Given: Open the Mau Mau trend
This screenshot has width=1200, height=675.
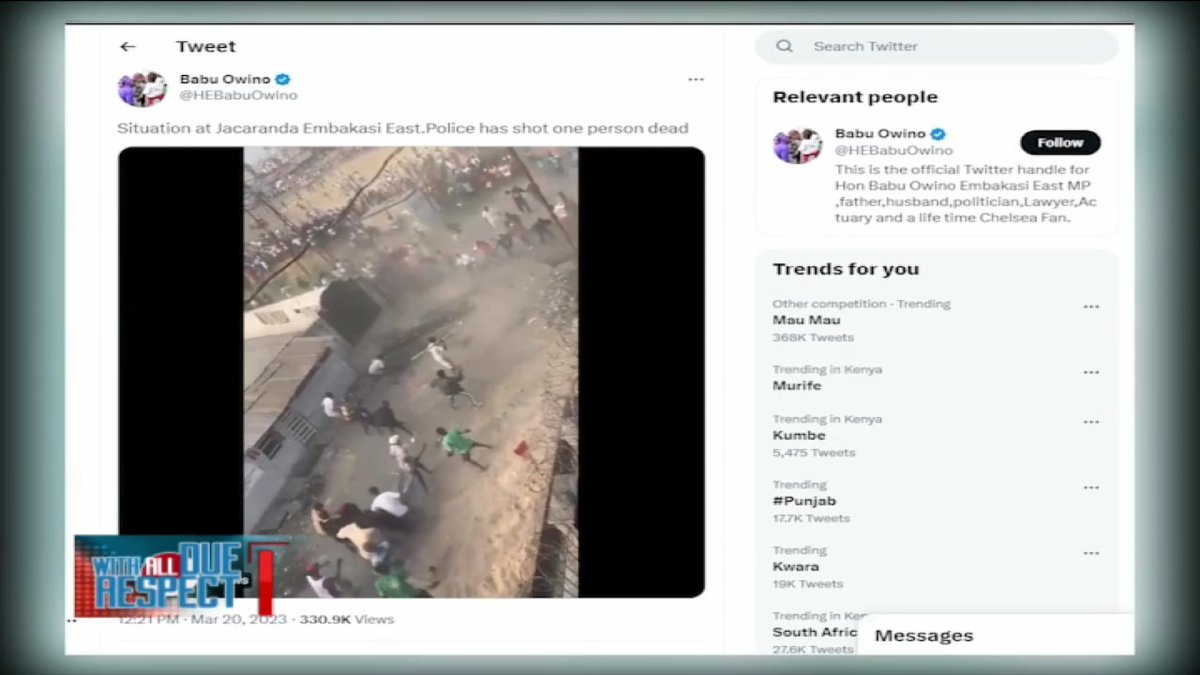Looking at the screenshot, I should pos(806,320).
